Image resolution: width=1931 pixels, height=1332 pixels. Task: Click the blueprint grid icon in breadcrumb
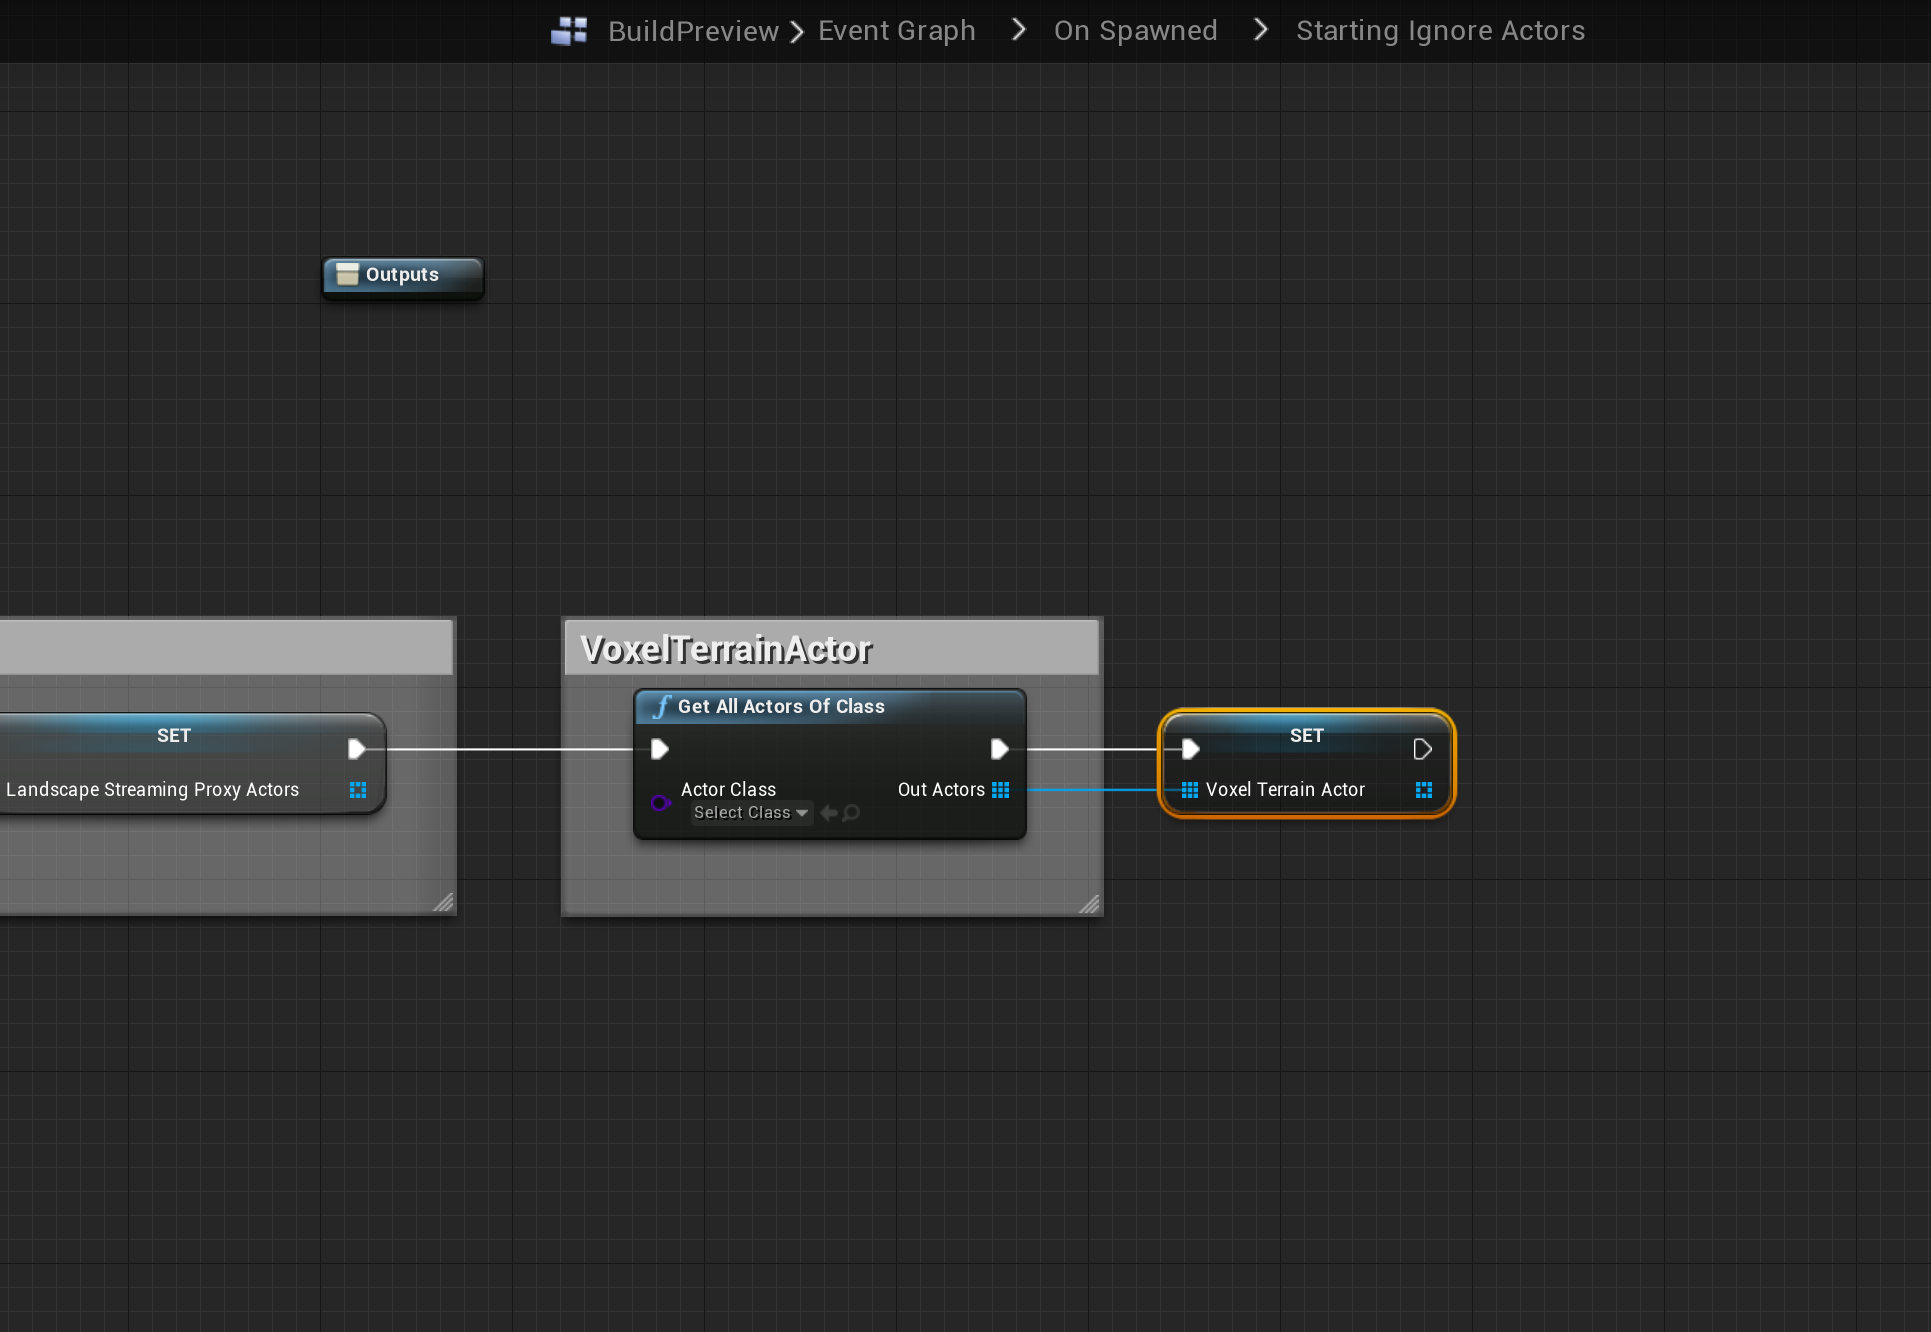pos(569,31)
